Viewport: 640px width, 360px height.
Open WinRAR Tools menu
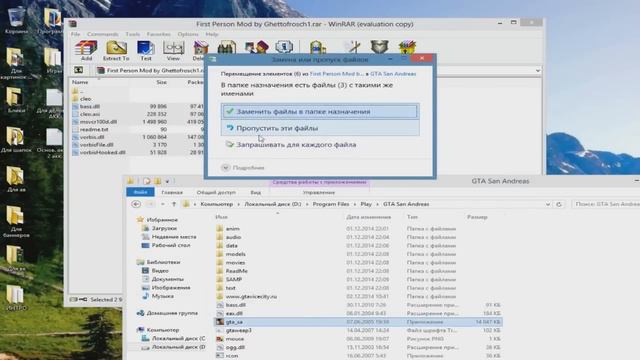pos(133,34)
